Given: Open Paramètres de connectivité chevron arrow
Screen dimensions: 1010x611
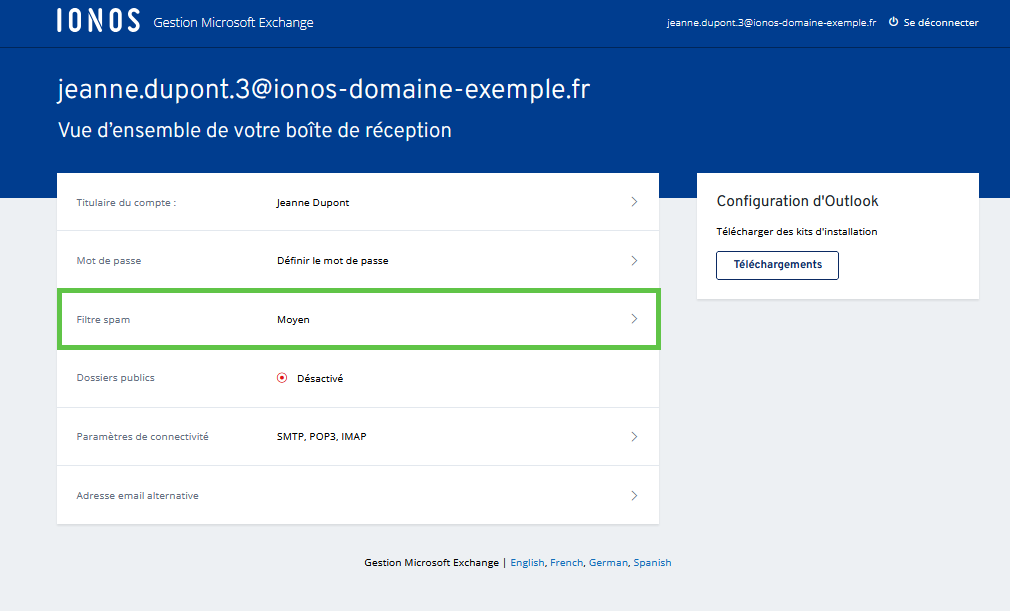Looking at the screenshot, I should point(634,437).
